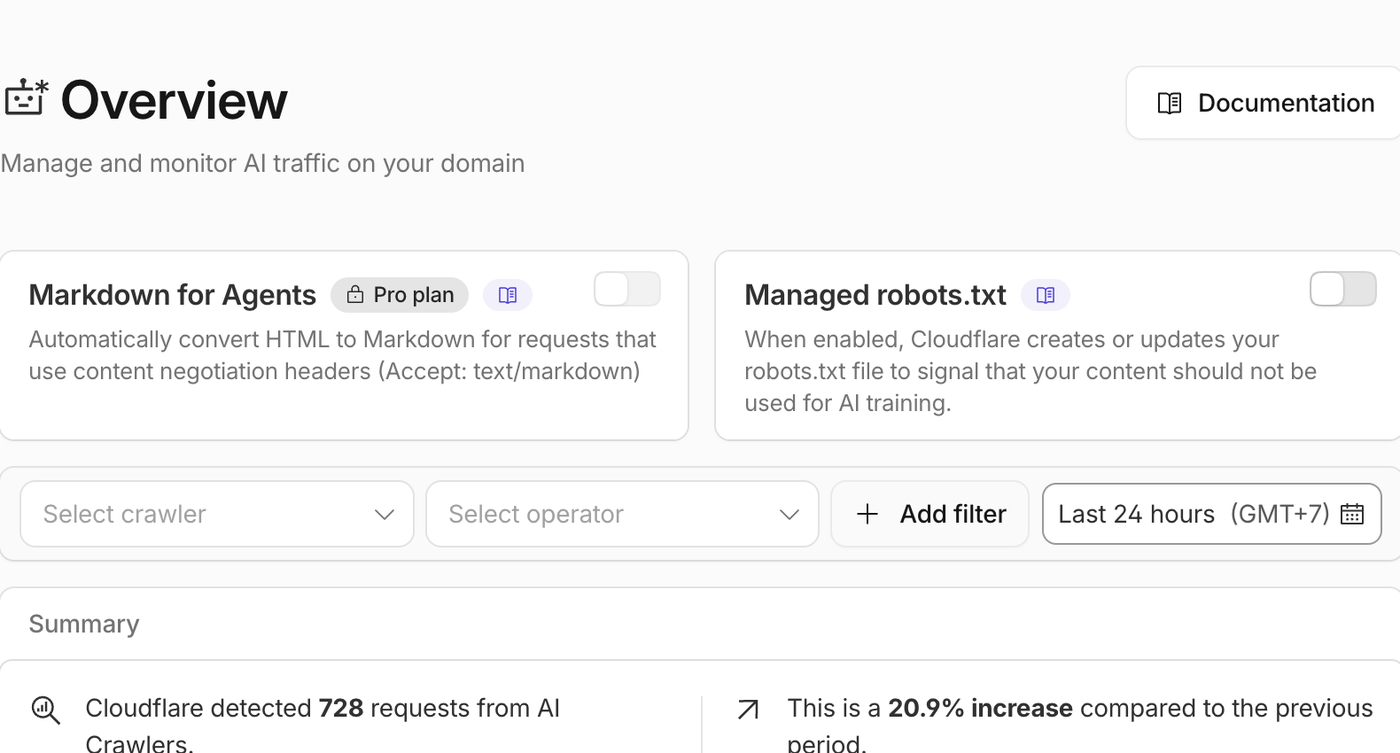Screen dimensions: 1400x753
Task: Open the Last 24 hours date range picker
Action: tap(1212, 514)
